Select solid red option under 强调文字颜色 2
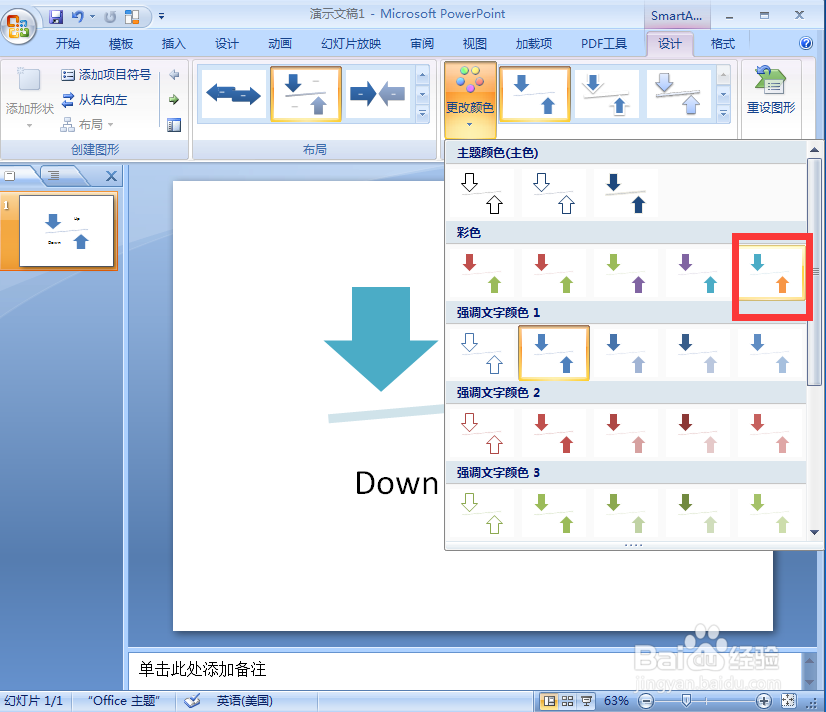Screen dimensions: 826x712 pyautogui.click(x=554, y=433)
